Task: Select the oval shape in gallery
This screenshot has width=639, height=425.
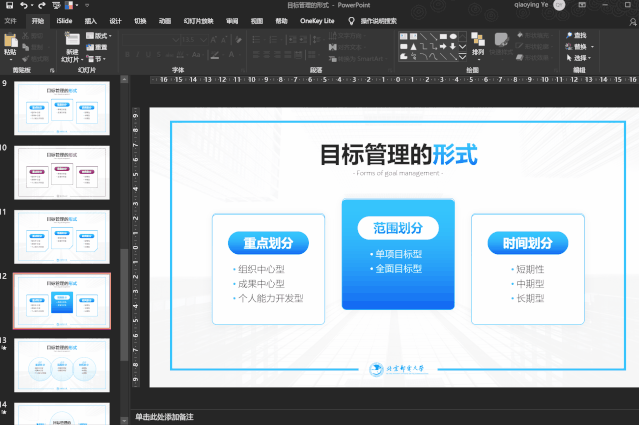Action: [453, 36]
